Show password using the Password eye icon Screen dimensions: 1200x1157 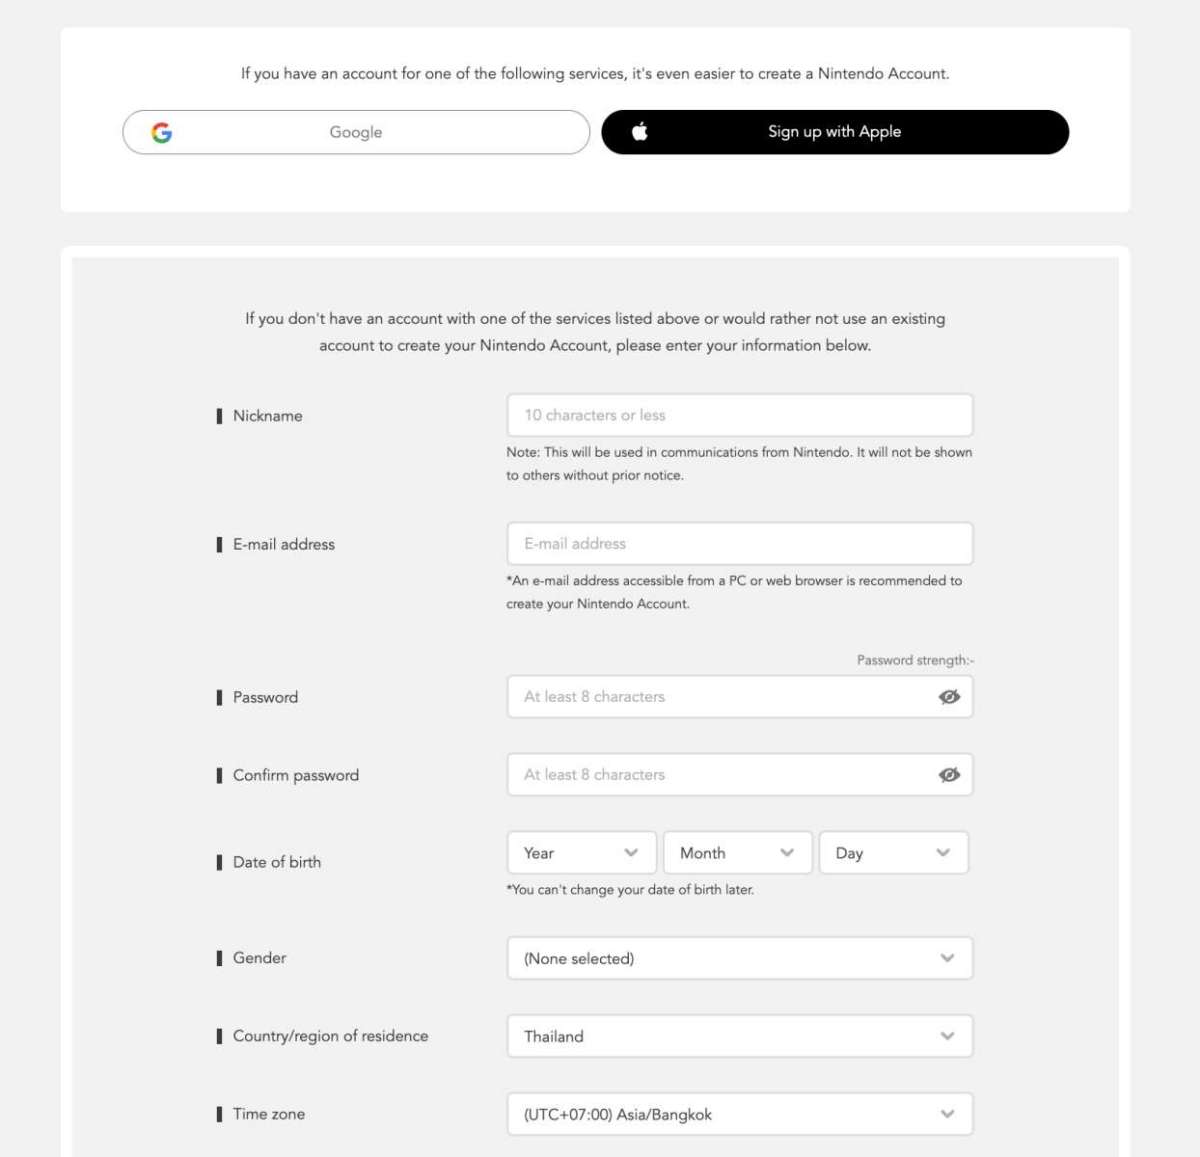click(949, 697)
